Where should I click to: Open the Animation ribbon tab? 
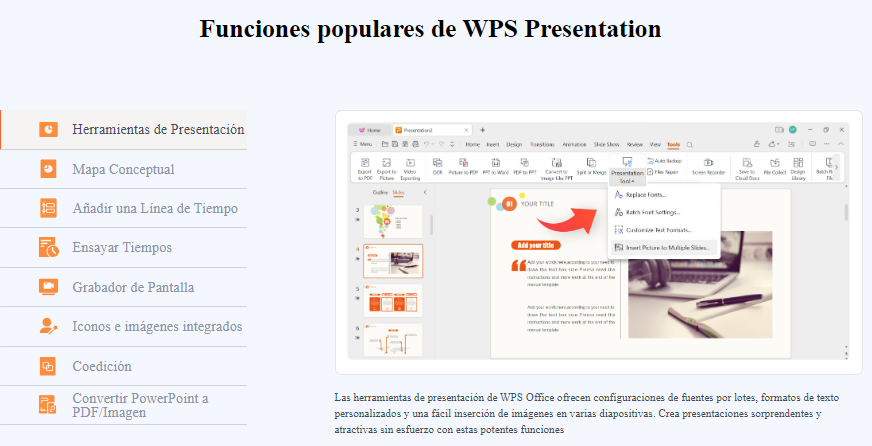pos(574,145)
